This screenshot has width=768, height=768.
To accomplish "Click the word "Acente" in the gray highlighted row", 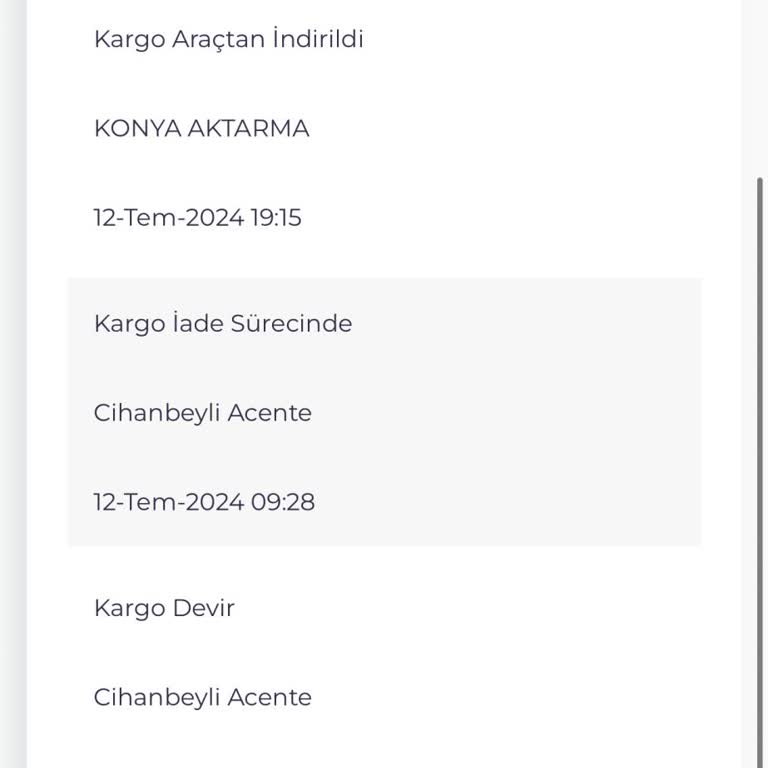I will point(269,413).
